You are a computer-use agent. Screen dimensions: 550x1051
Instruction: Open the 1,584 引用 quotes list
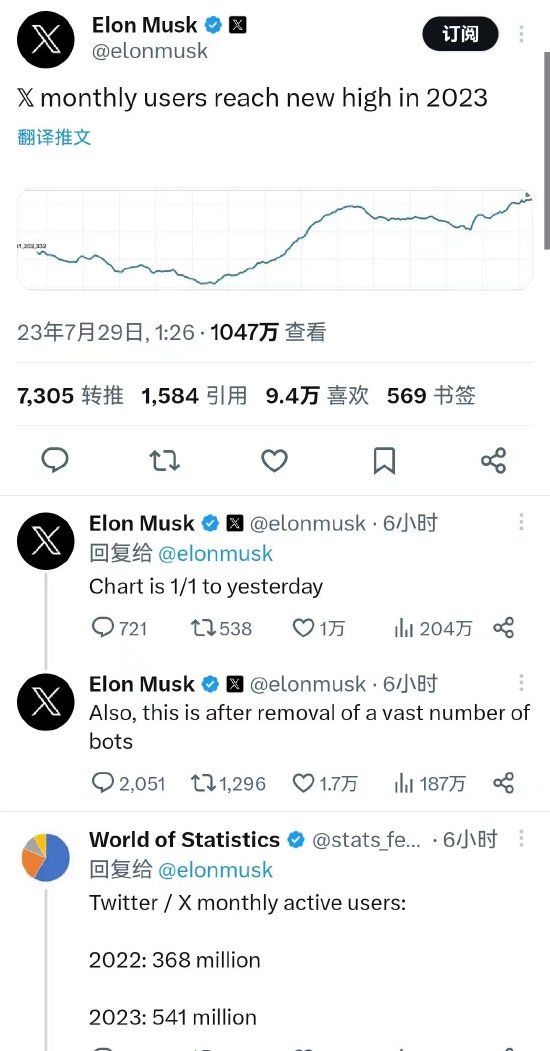point(194,395)
